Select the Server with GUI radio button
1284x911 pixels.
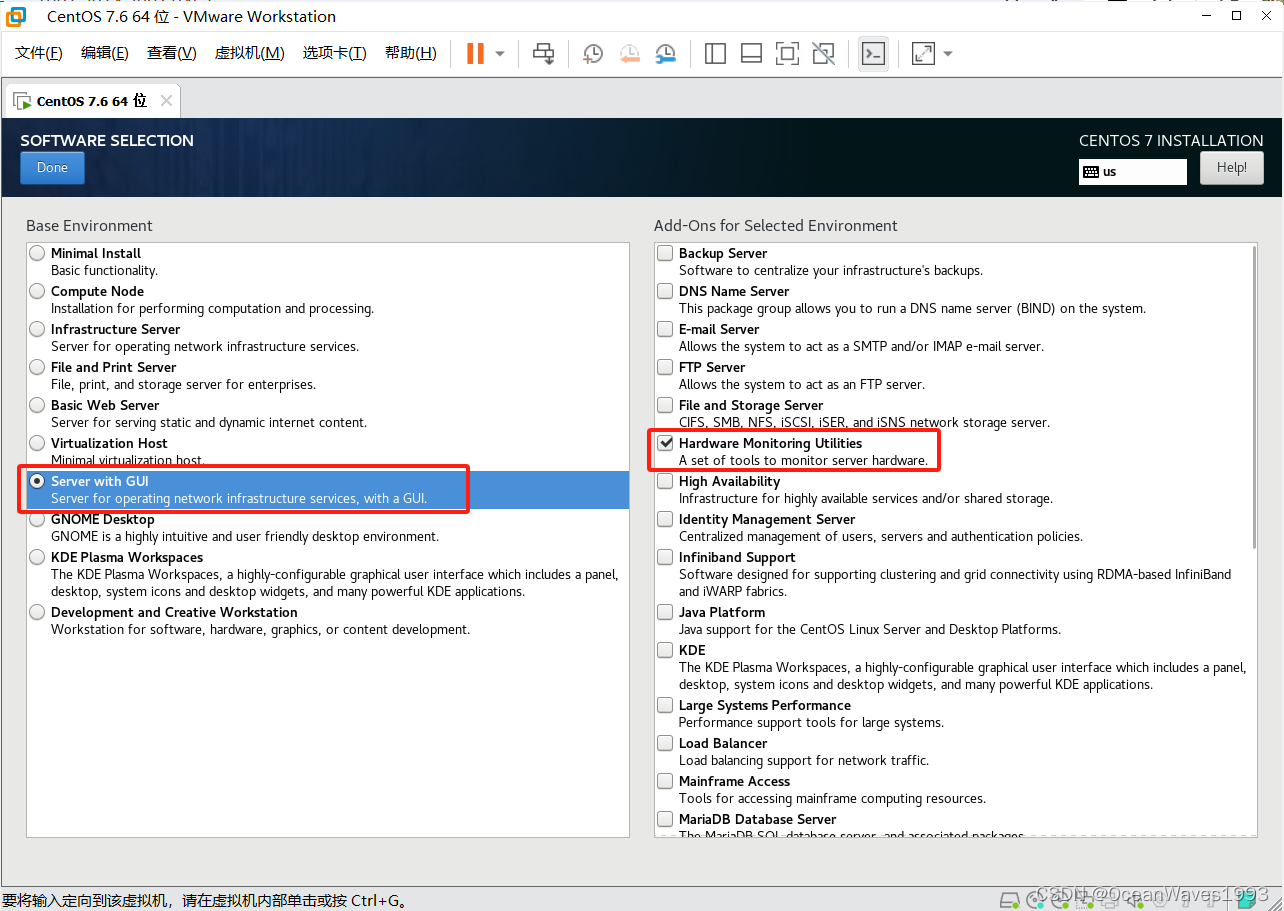37,481
